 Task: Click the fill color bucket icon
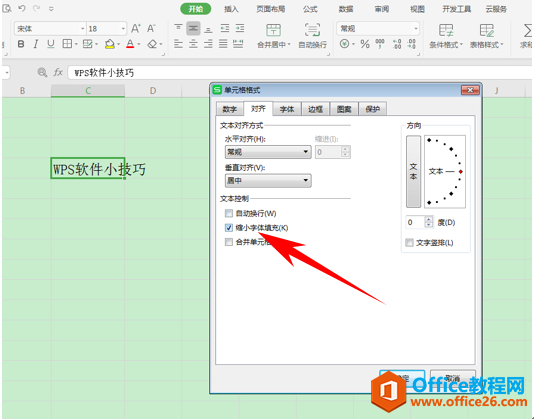(x=110, y=44)
